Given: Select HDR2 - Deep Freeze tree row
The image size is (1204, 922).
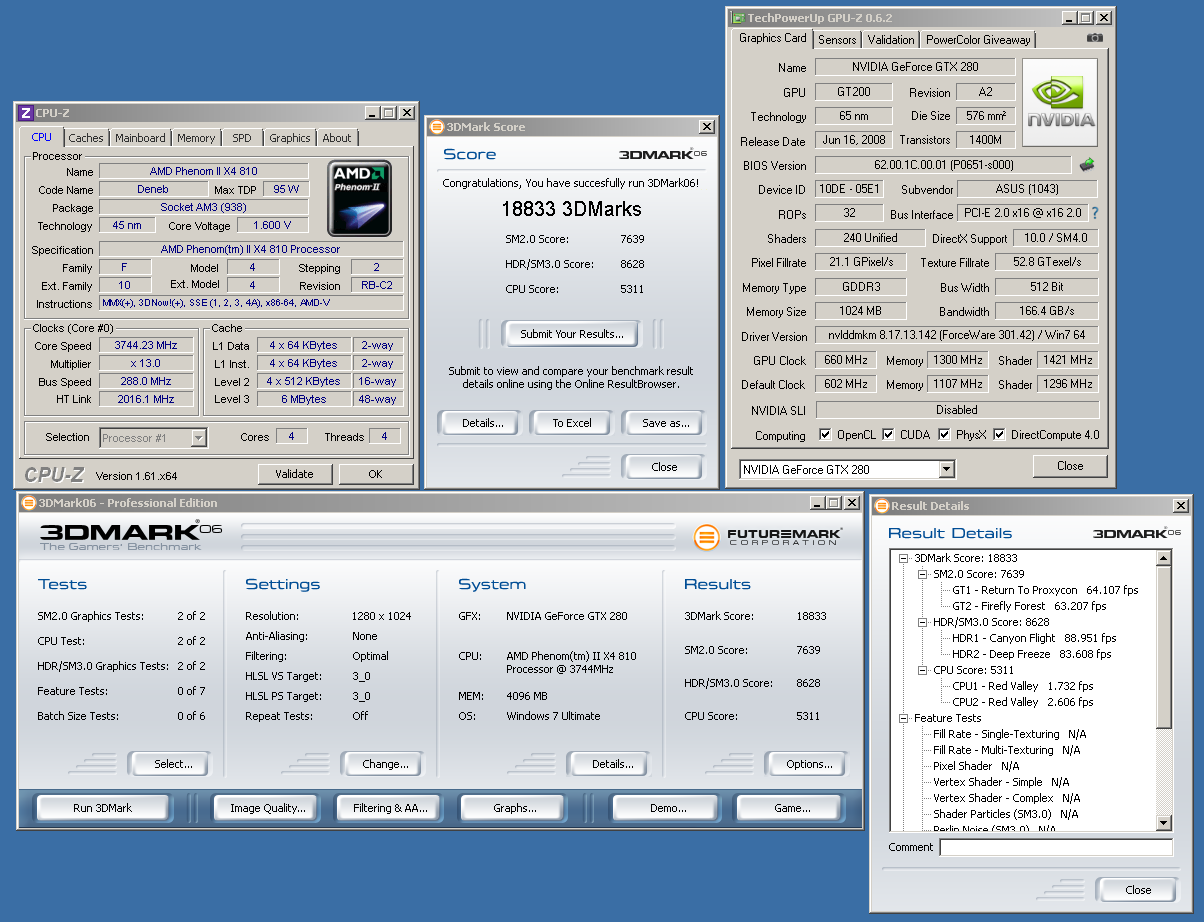Looking at the screenshot, I should [x=1031, y=654].
